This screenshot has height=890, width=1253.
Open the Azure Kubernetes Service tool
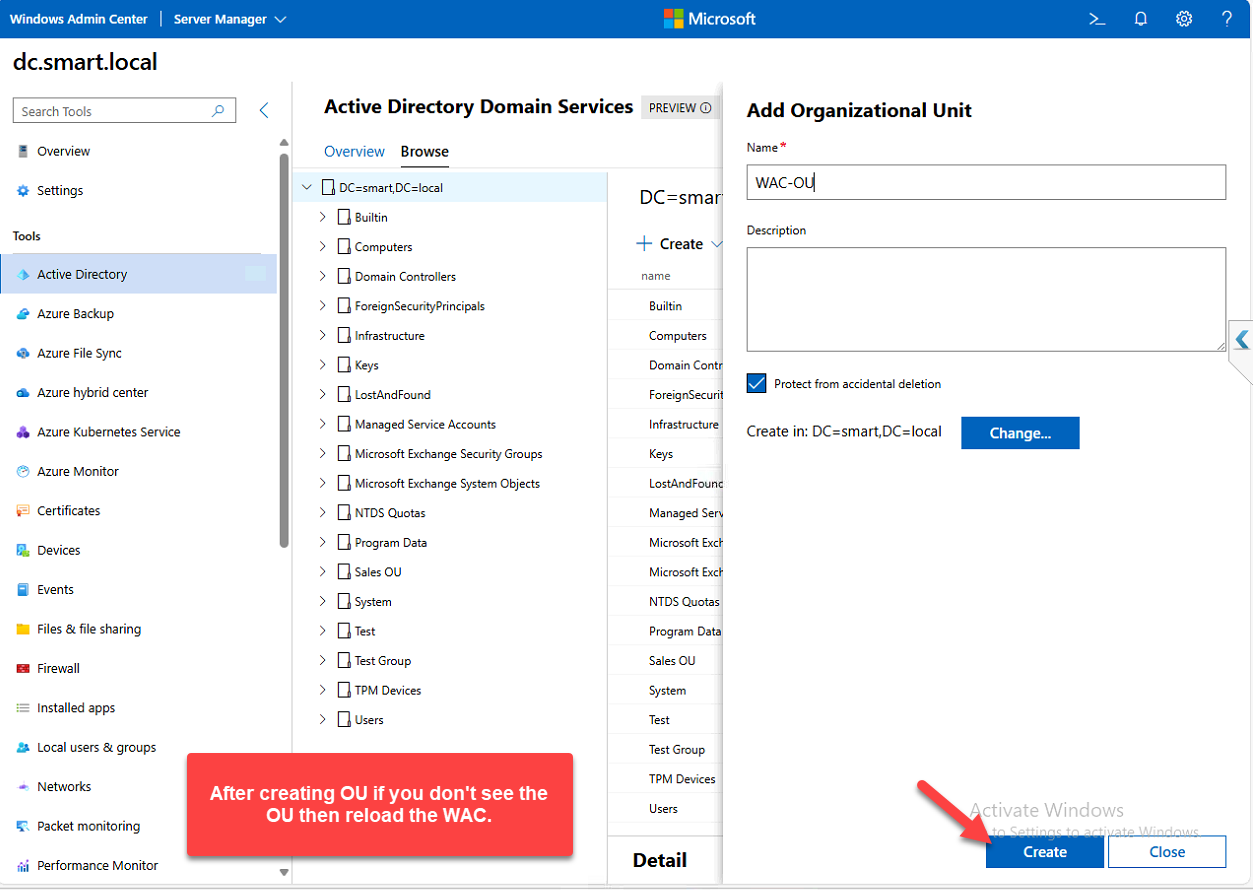point(108,432)
